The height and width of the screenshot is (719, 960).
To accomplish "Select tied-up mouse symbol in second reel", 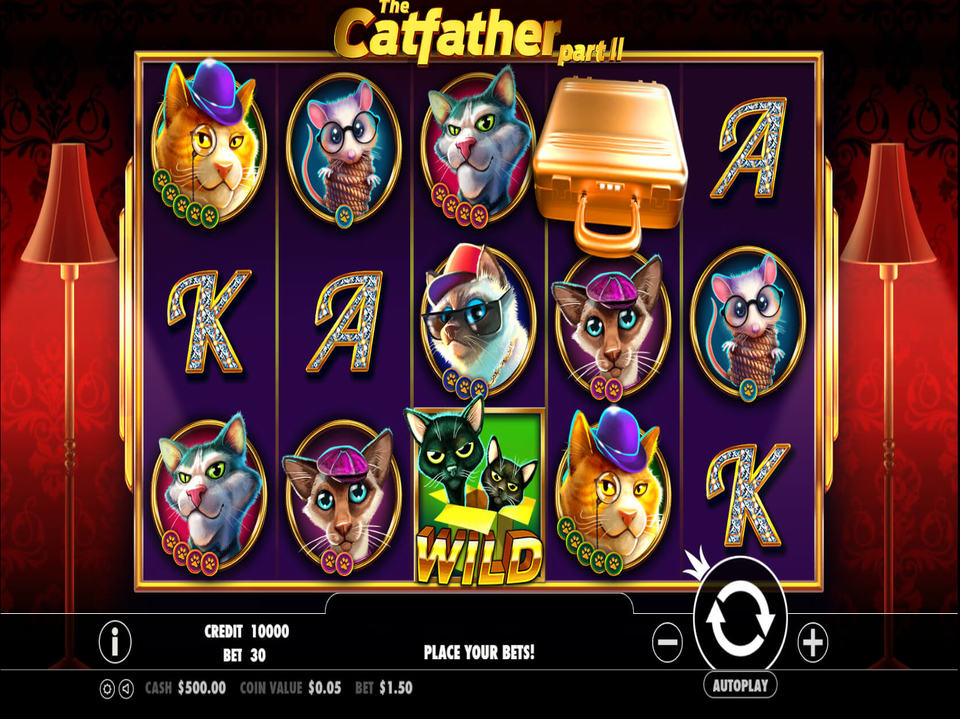I will [343, 149].
